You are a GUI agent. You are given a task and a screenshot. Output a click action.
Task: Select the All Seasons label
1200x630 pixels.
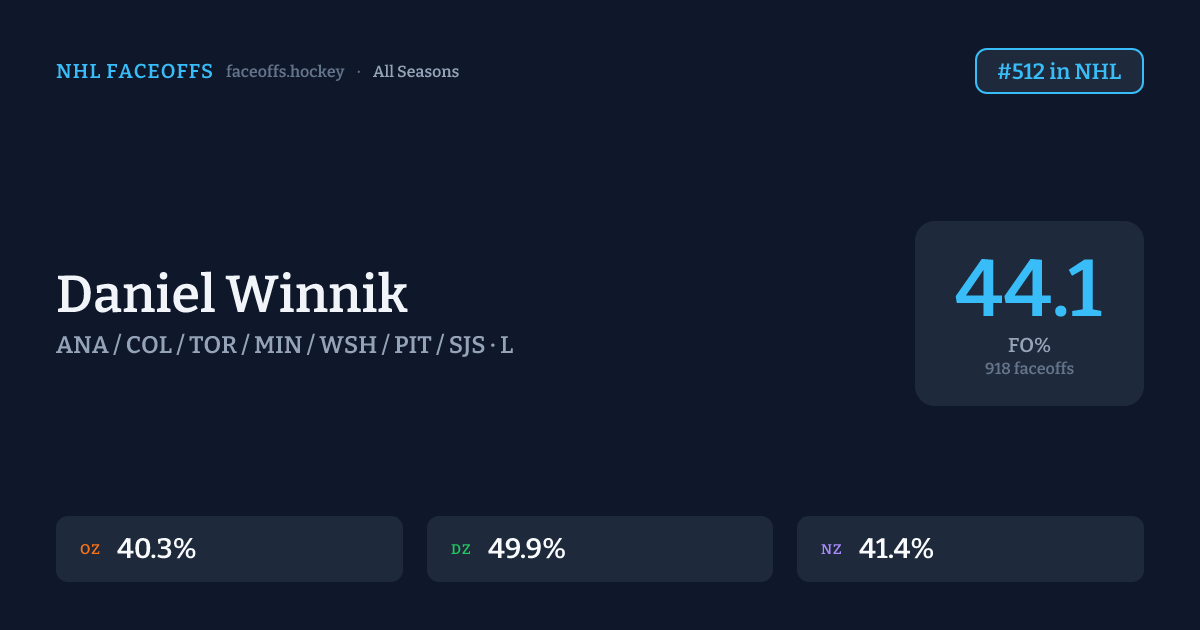pos(416,72)
